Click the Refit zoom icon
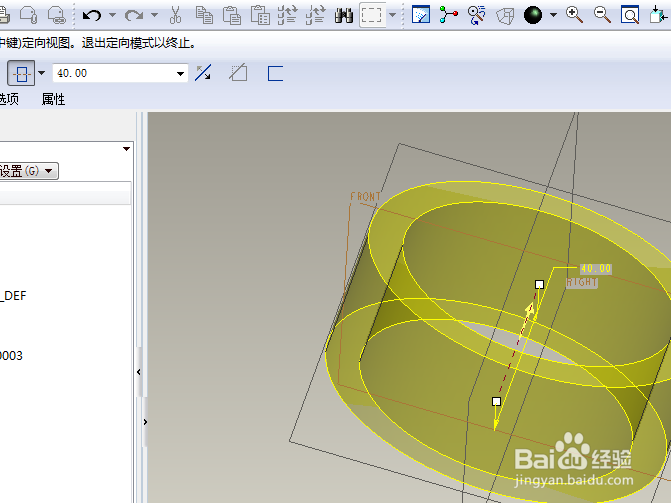This screenshot has height=503, width=671. pyautogui.click(x=630, y=15)
